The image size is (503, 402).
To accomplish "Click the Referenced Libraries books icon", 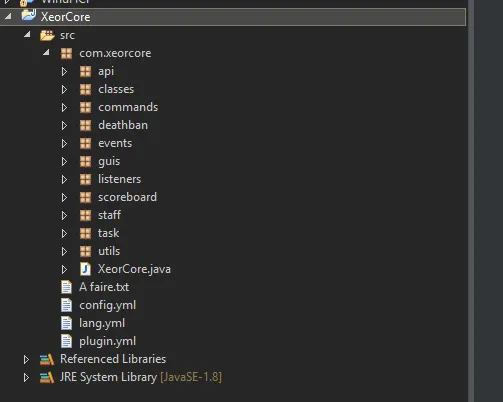I will pyautogui.click(x=47, y=359).
